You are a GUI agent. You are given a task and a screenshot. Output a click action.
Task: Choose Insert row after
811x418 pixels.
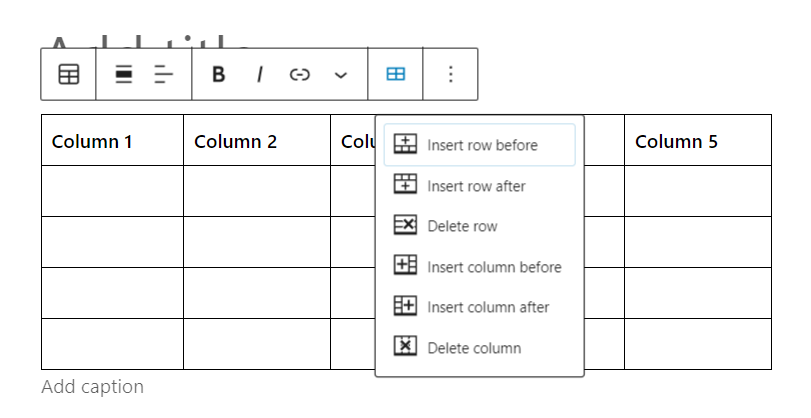pyautogui.click(x=475, y=186)
